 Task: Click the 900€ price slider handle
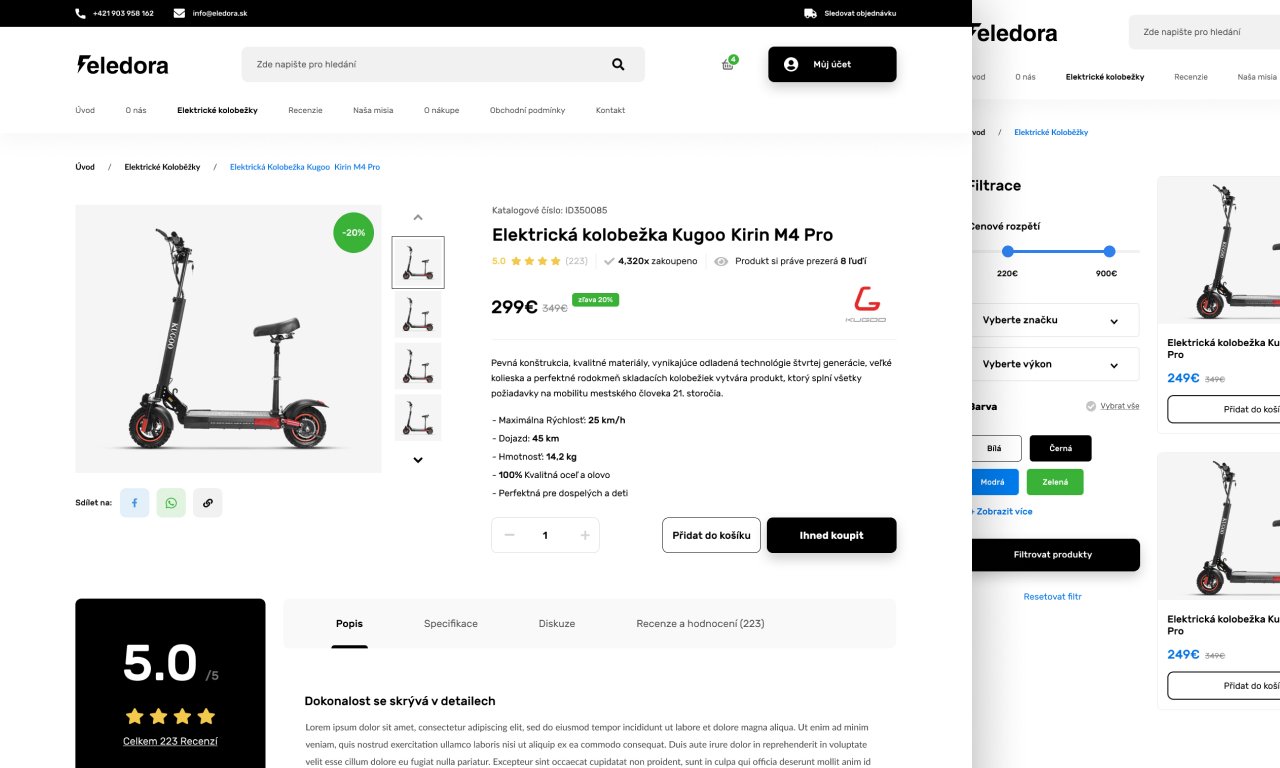[x=1109, y=251]
